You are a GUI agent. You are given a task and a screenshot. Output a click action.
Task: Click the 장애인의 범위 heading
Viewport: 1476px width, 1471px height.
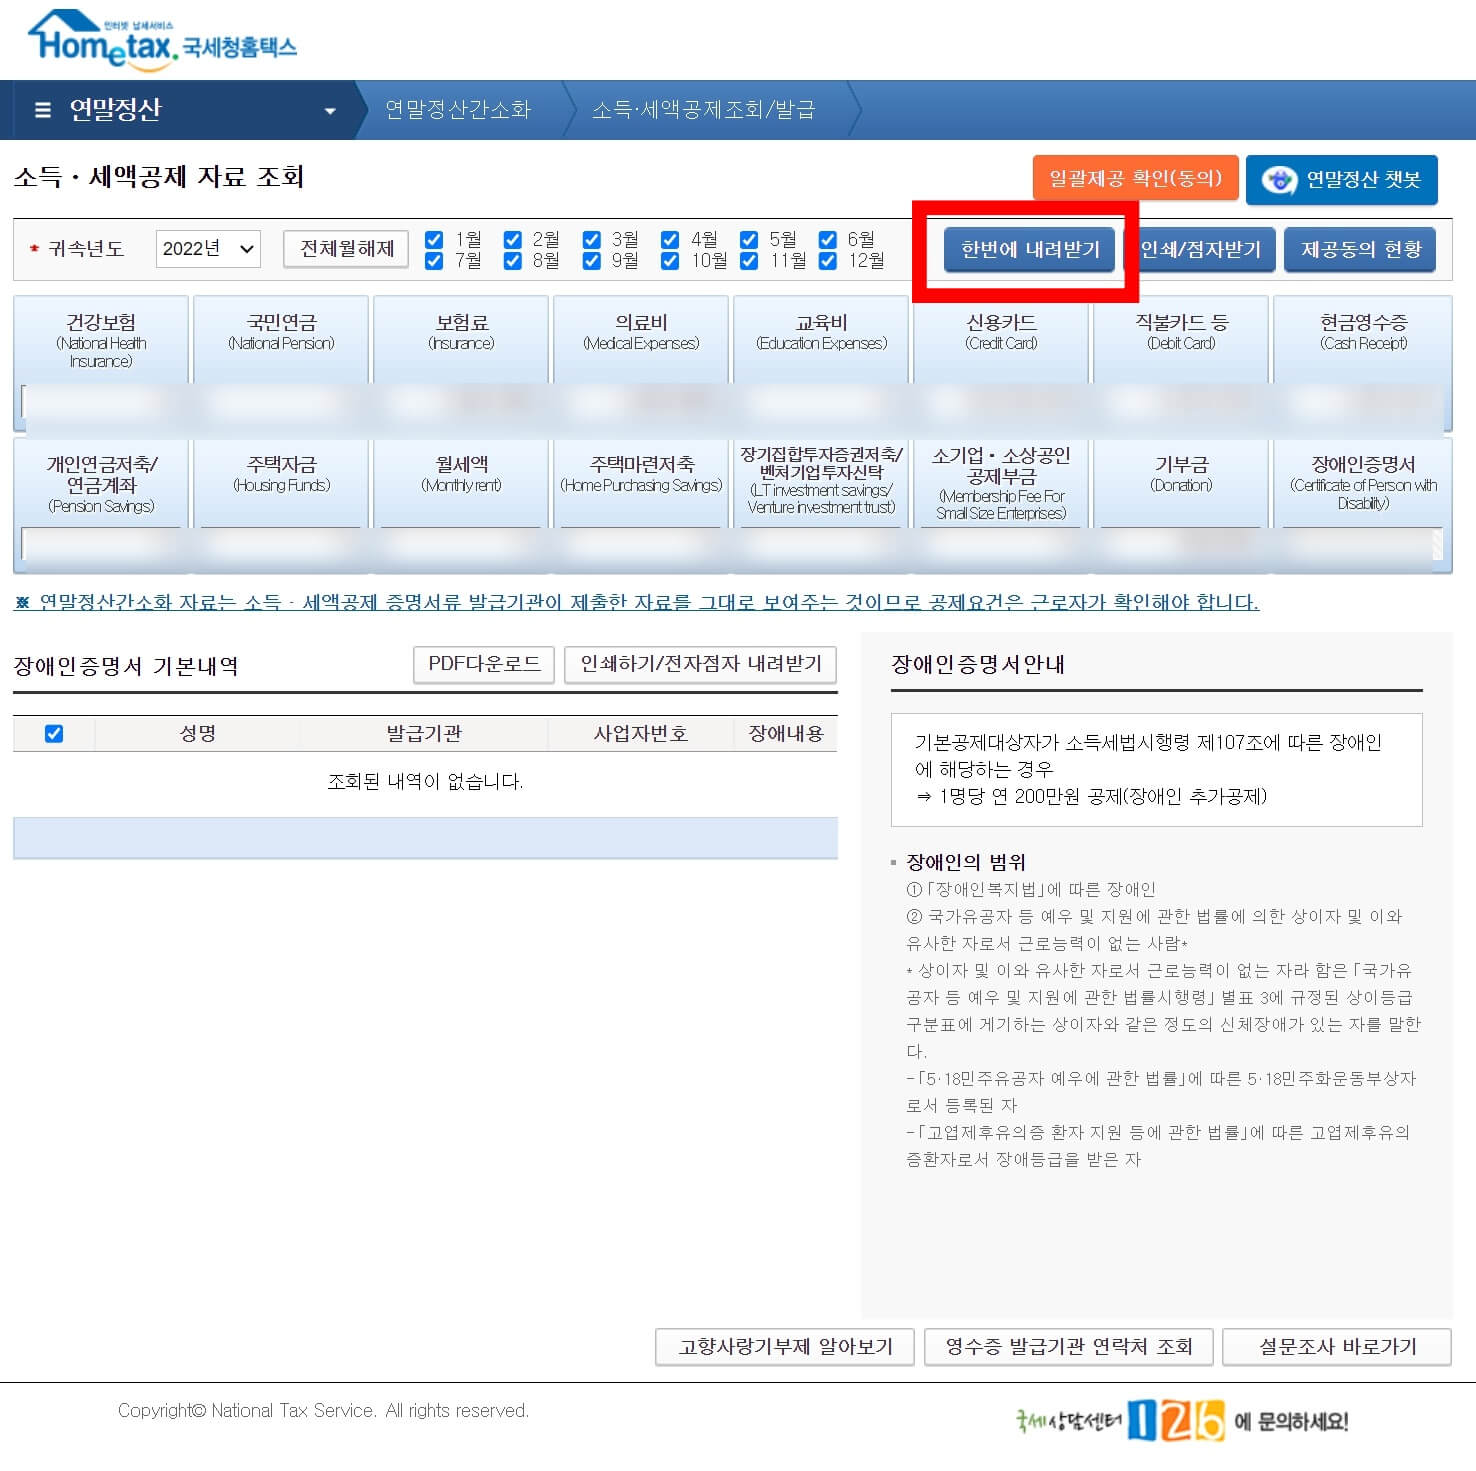(x=965, y=862)
